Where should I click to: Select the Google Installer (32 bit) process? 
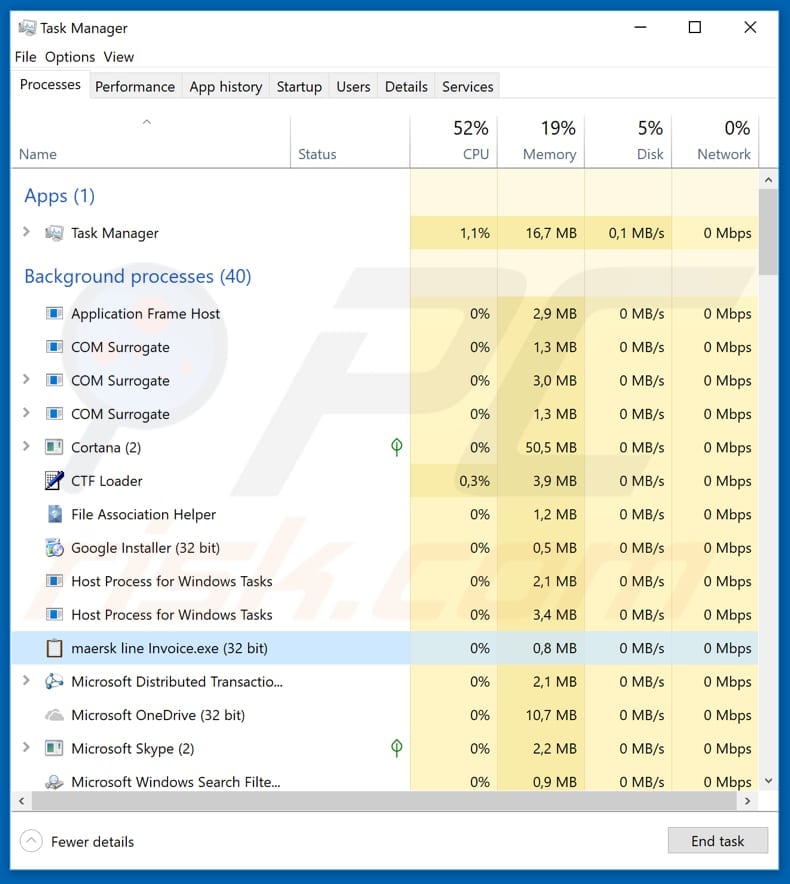click(x=385, y=548)
